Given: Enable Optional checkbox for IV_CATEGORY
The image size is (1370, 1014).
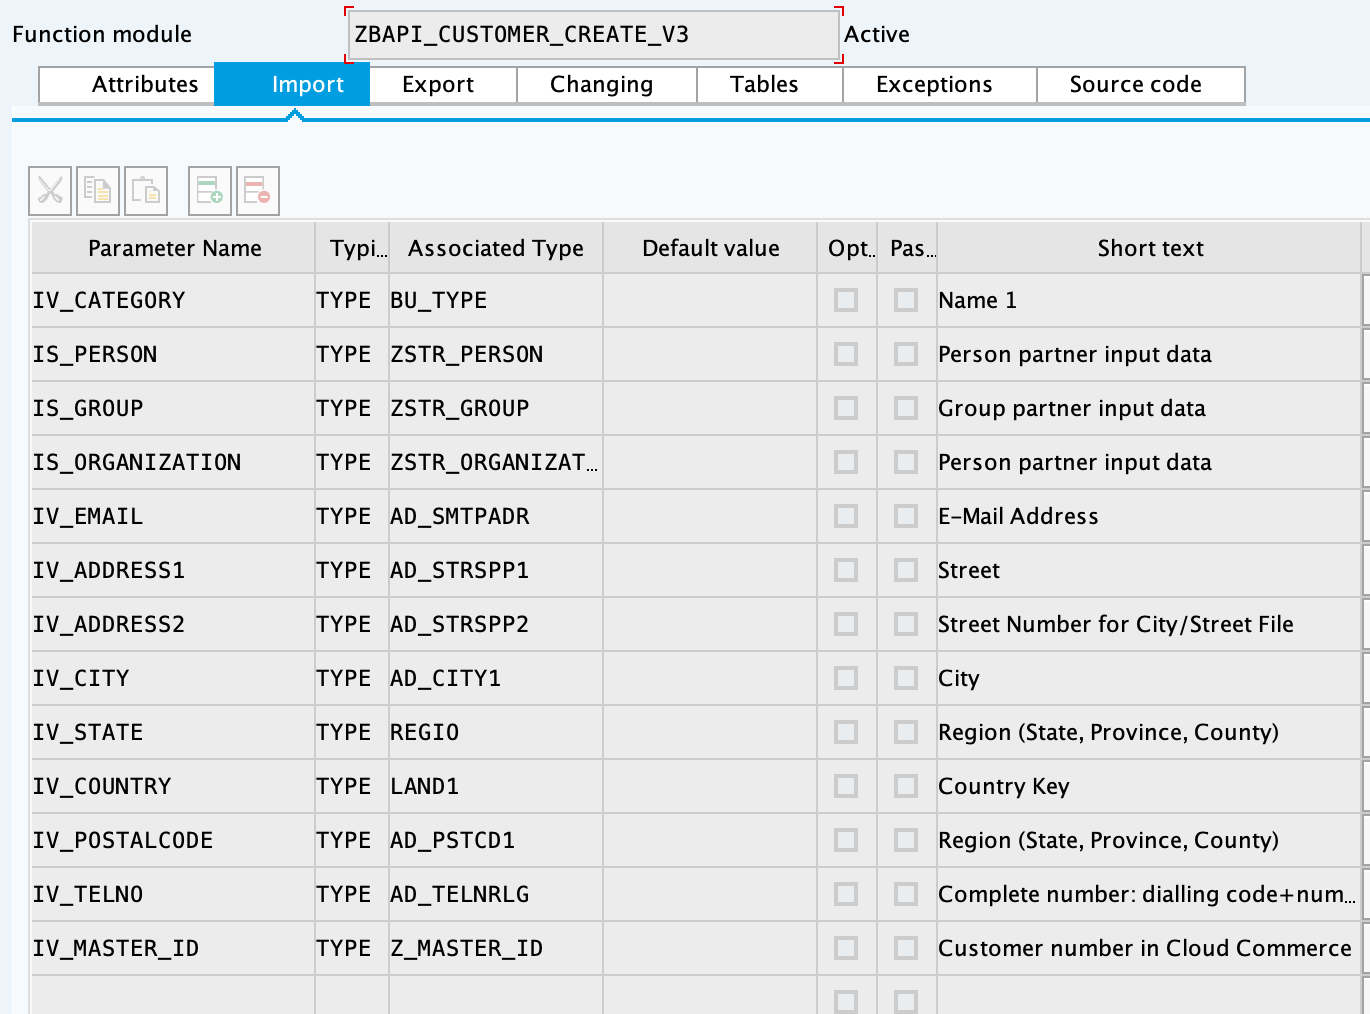Looking at the screenshot, I should click(x=846, y=300).
